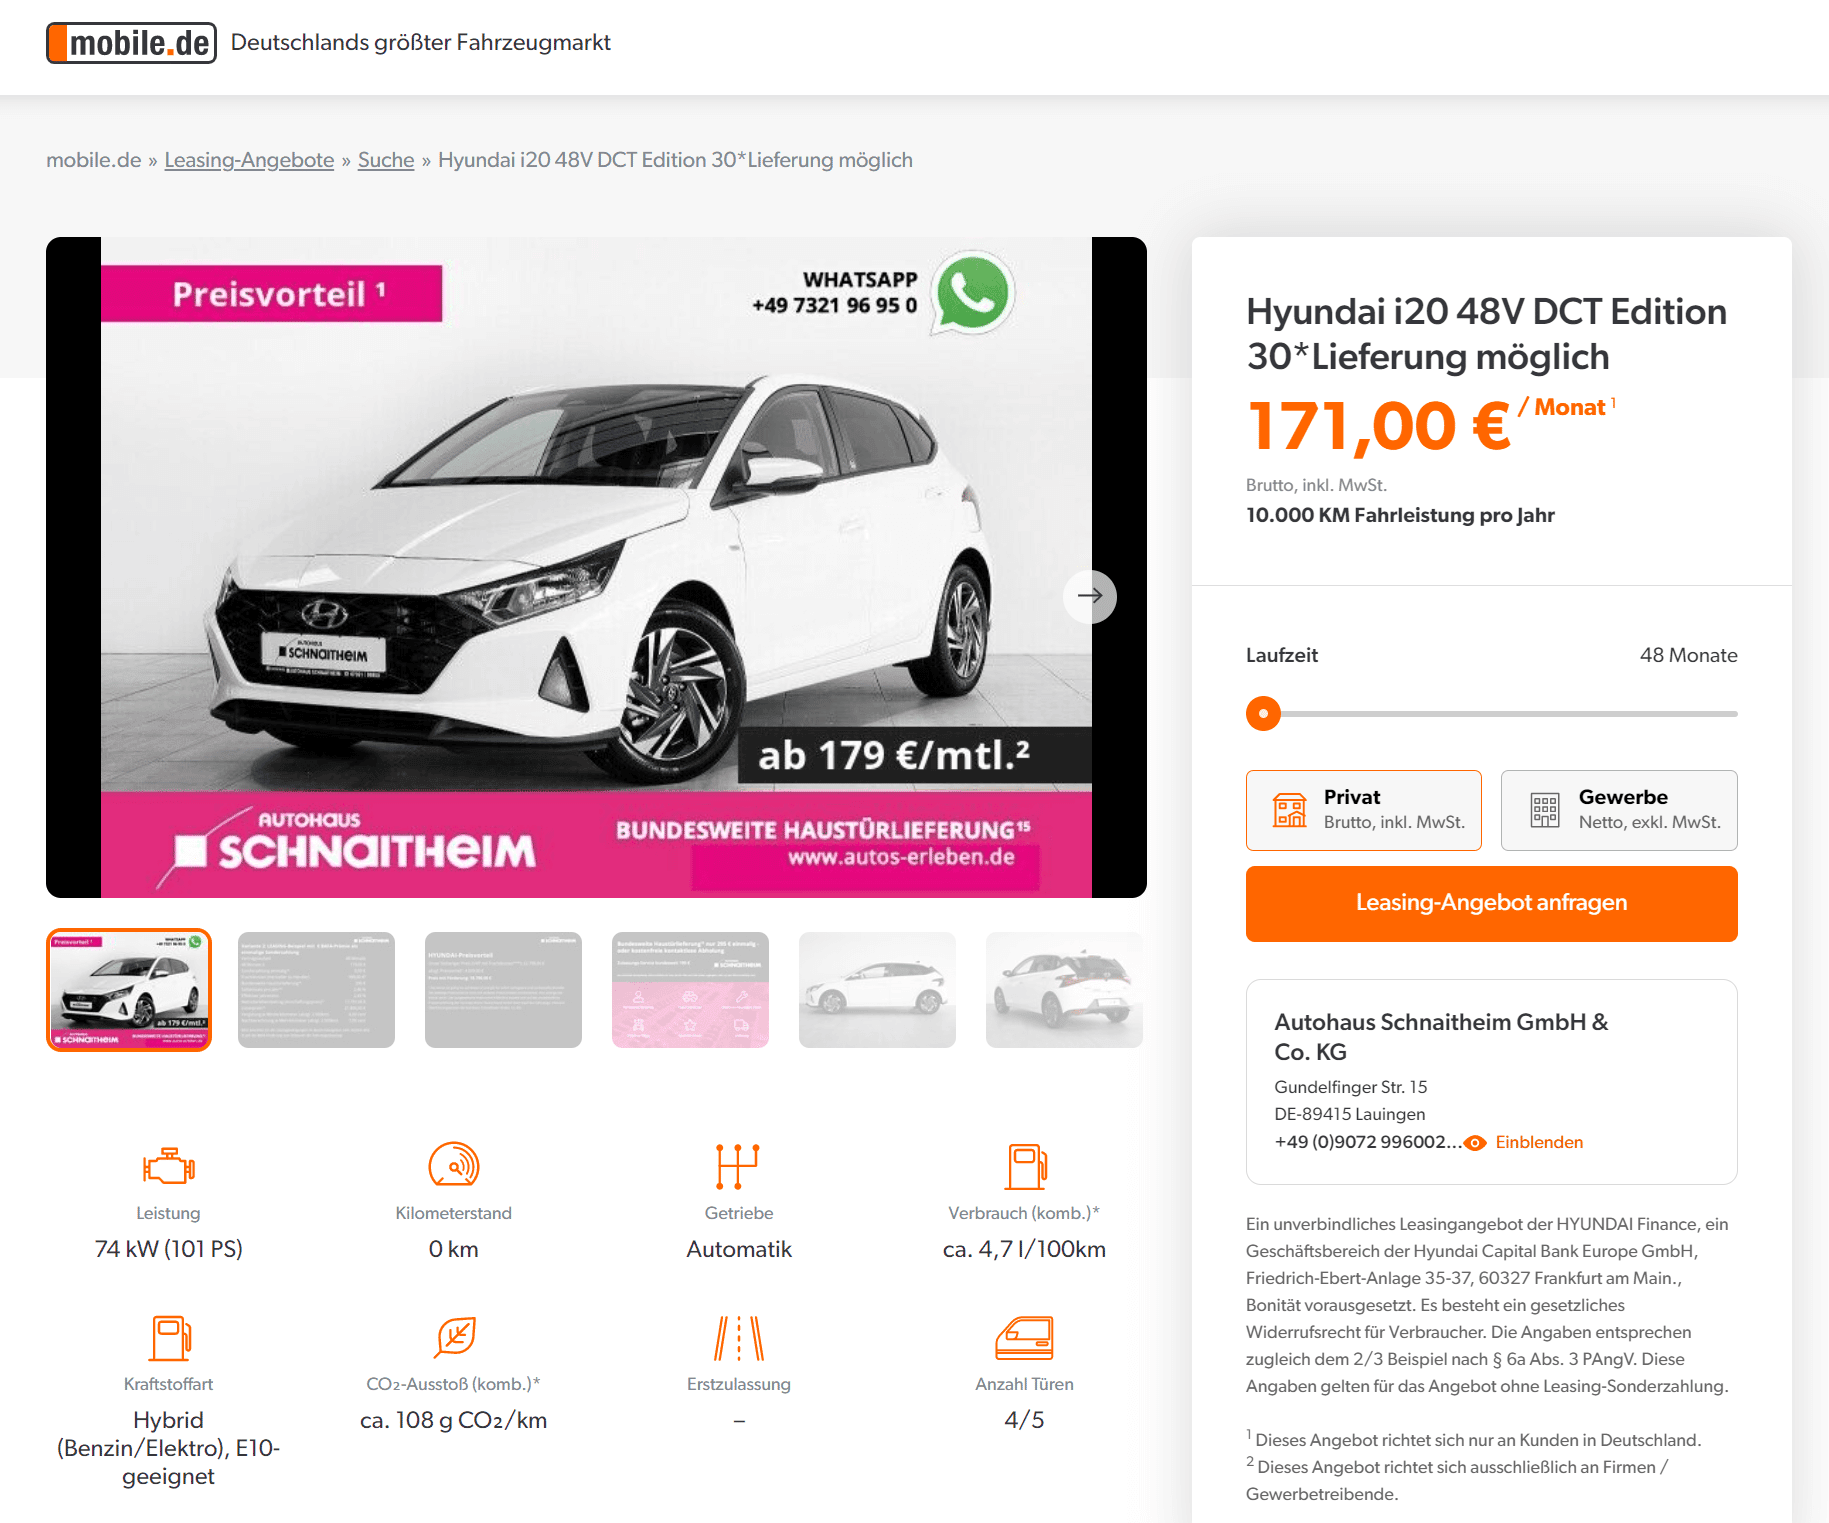
Task: Request offer via Leasing-Angebot anfragen
Action: [1492, 903]
